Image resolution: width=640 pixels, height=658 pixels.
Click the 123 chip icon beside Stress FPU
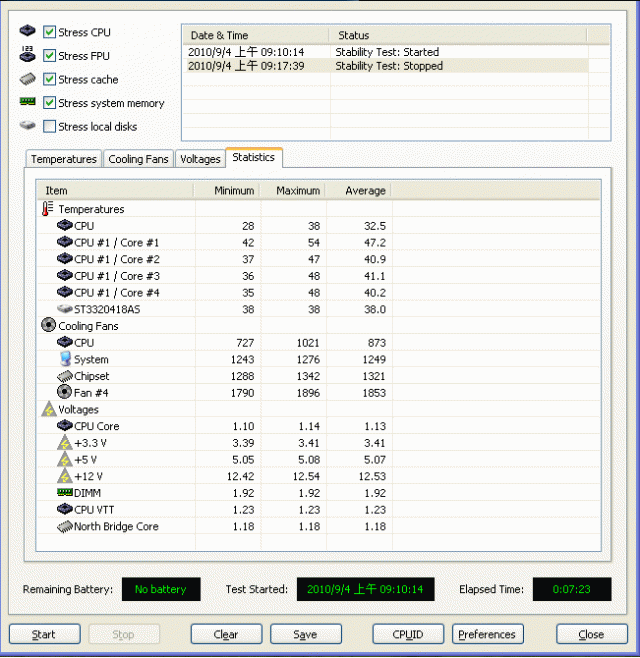tap(28, 55)
